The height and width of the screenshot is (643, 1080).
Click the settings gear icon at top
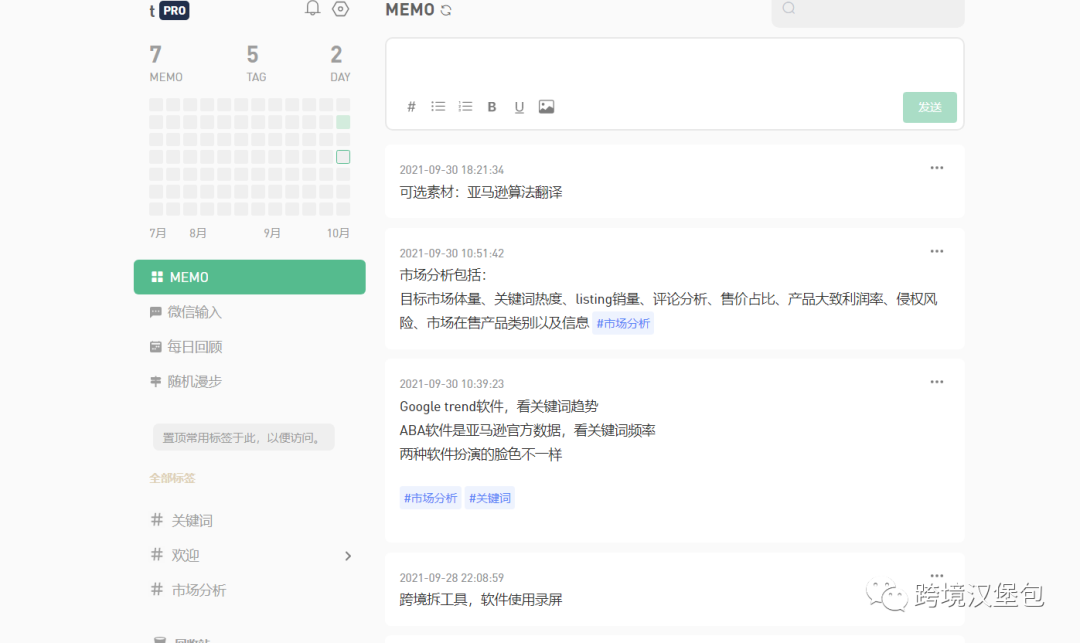(x=340, y=9)
